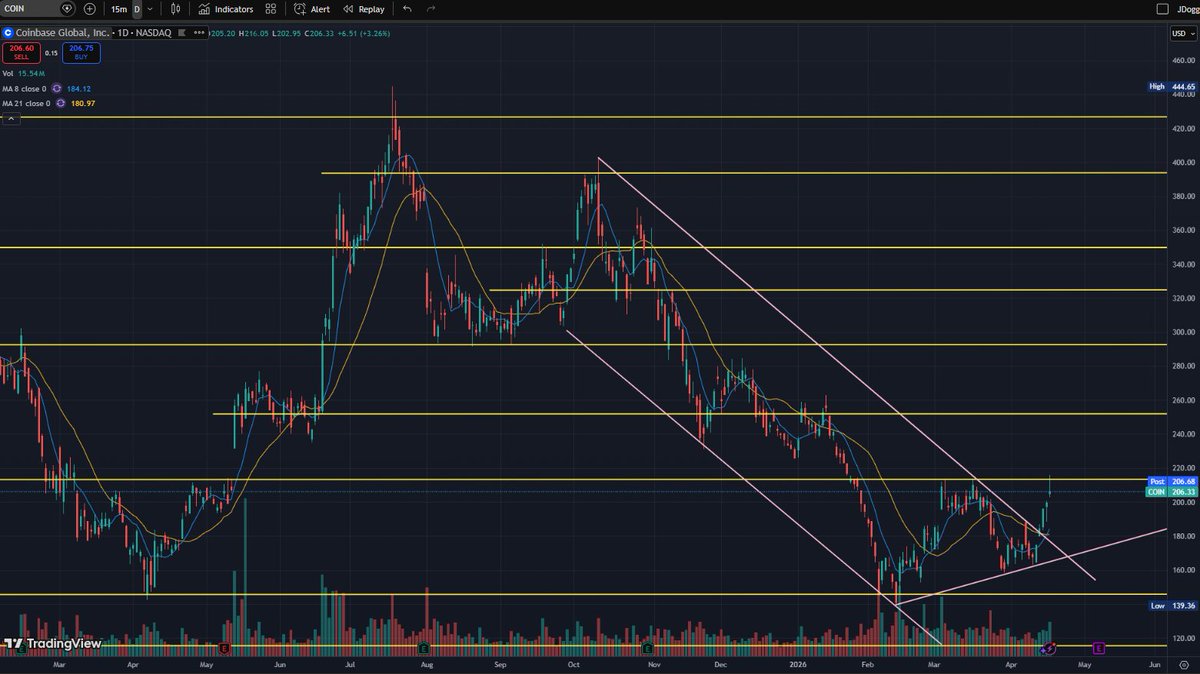Click the Jul label on the time axis
Screen dimensions: 1200x674
click(351, 663)
